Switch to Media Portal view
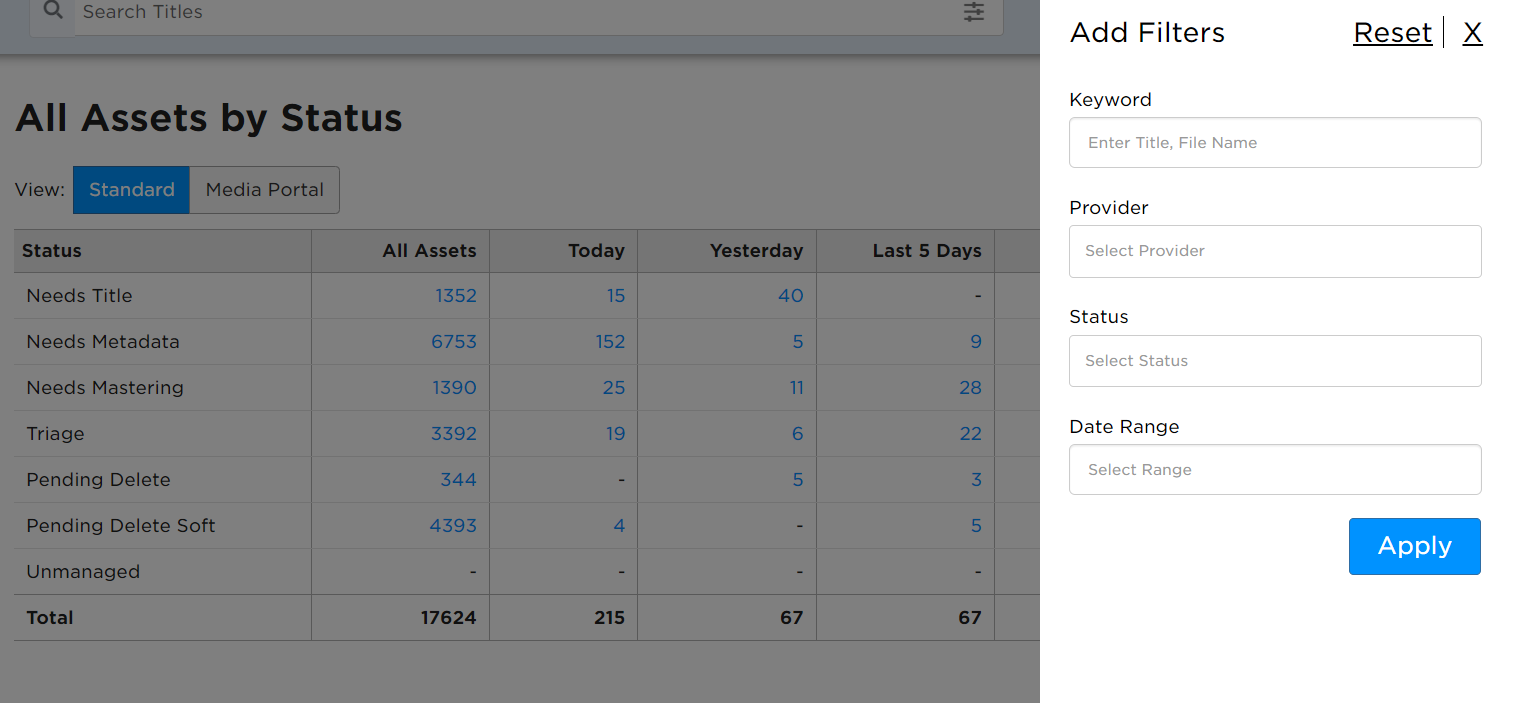This screenshot has width=1514, height=703. pos(265,190)
